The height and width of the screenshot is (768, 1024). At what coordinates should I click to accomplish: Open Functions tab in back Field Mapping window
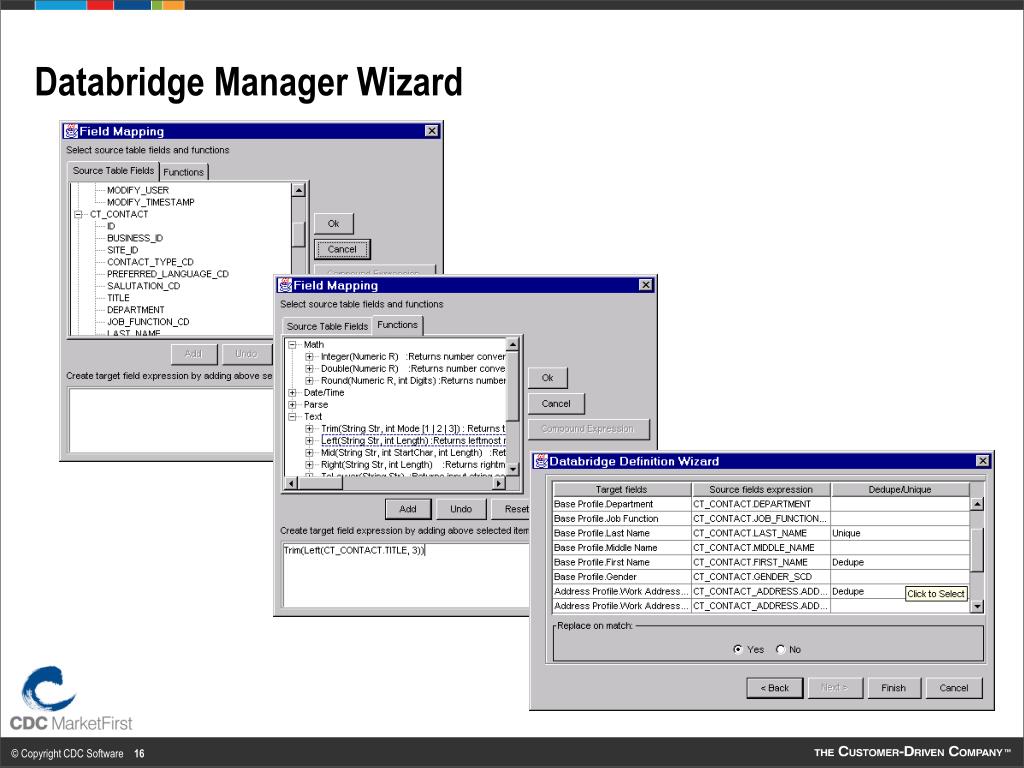184,172
